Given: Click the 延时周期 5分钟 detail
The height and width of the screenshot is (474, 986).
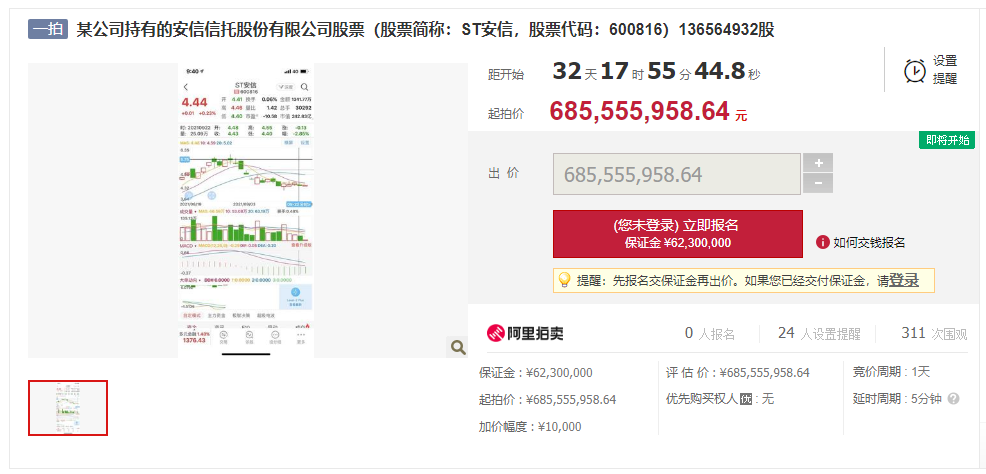Looking at the screenshot, I should click(897, 399).
